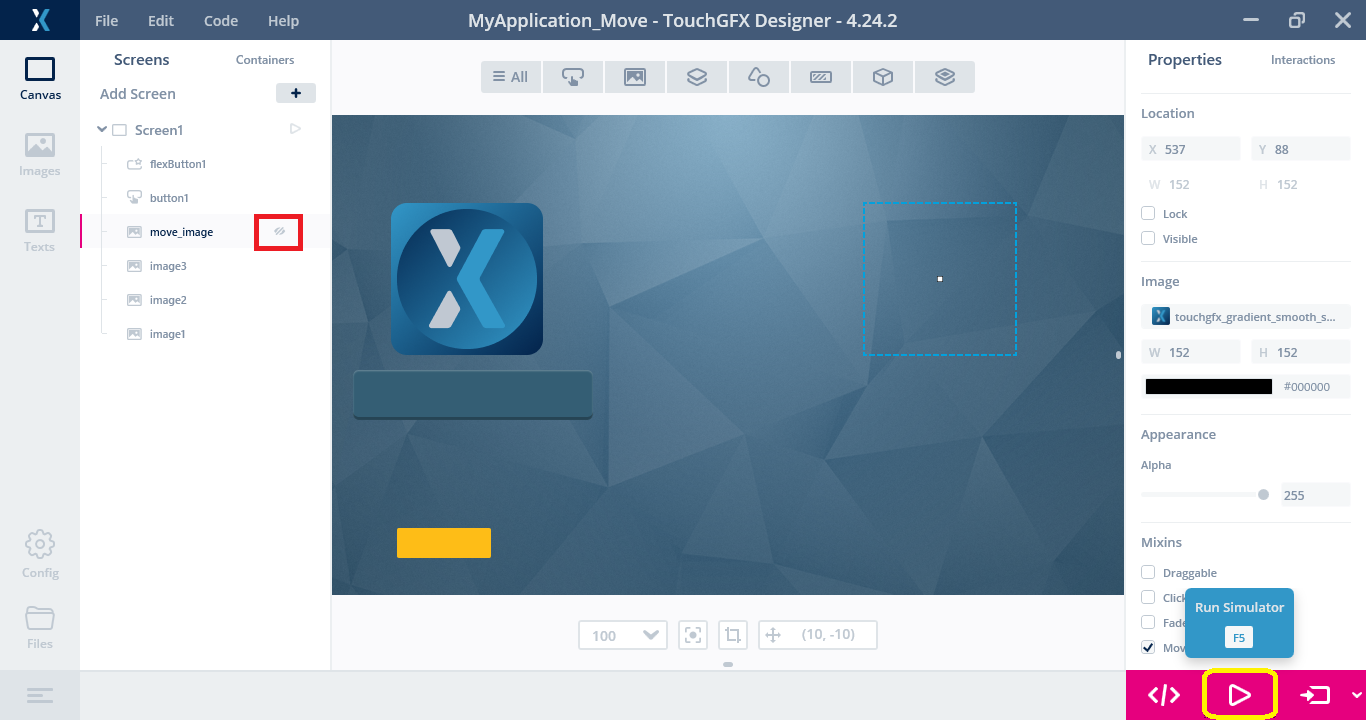Click the center-on-canvas icon
The height and width of the screenshot is (720, 1366).
click(x=693, y=635)
